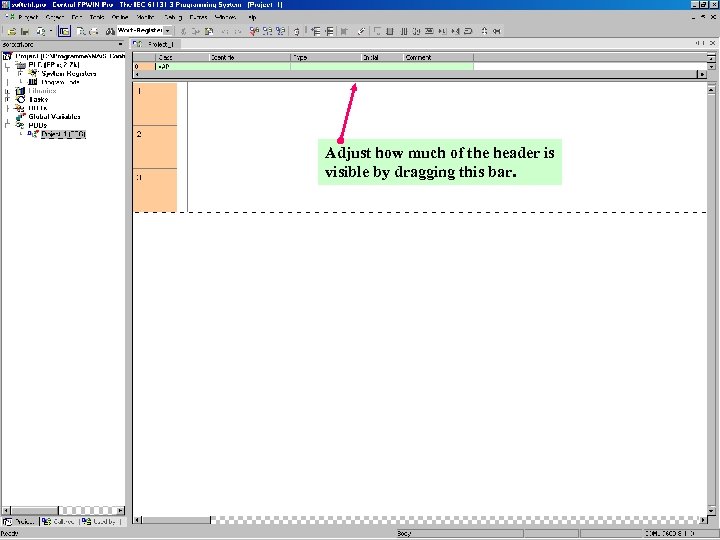
Task: Collapse the PLC tree node
Action: click(x=7, y=65)
